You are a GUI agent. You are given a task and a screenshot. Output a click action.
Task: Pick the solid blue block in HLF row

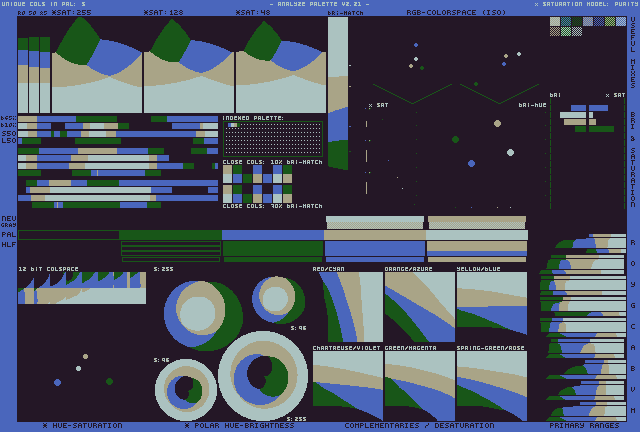point(375,249)
